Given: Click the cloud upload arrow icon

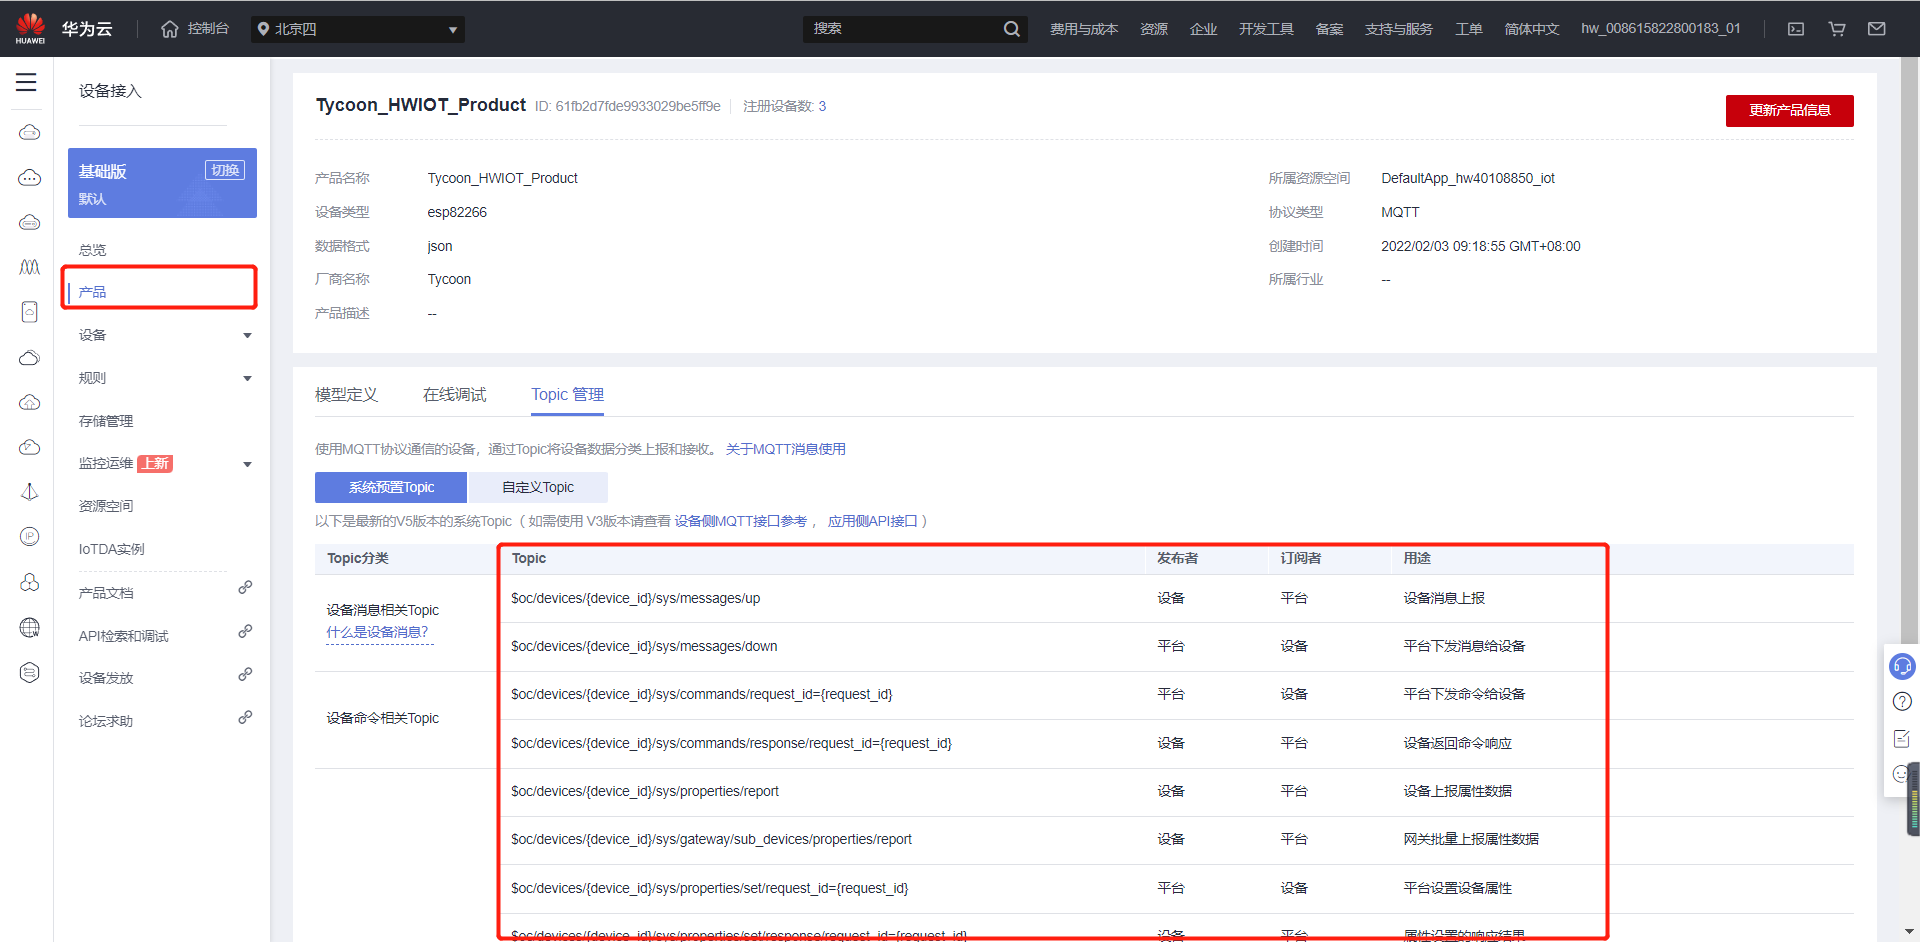Looking at the screenshot, I should click(x=30, y=402).
